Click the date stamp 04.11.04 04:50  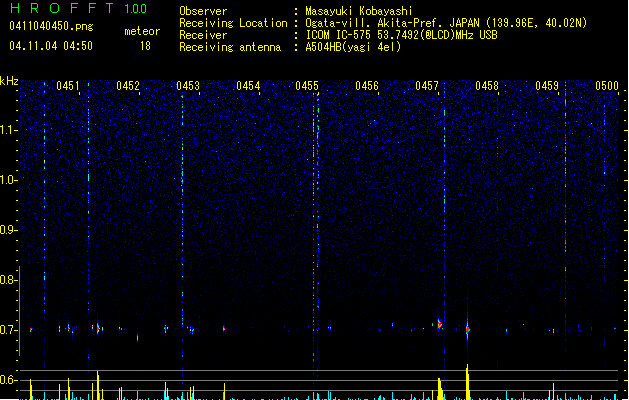click(51, 46)
